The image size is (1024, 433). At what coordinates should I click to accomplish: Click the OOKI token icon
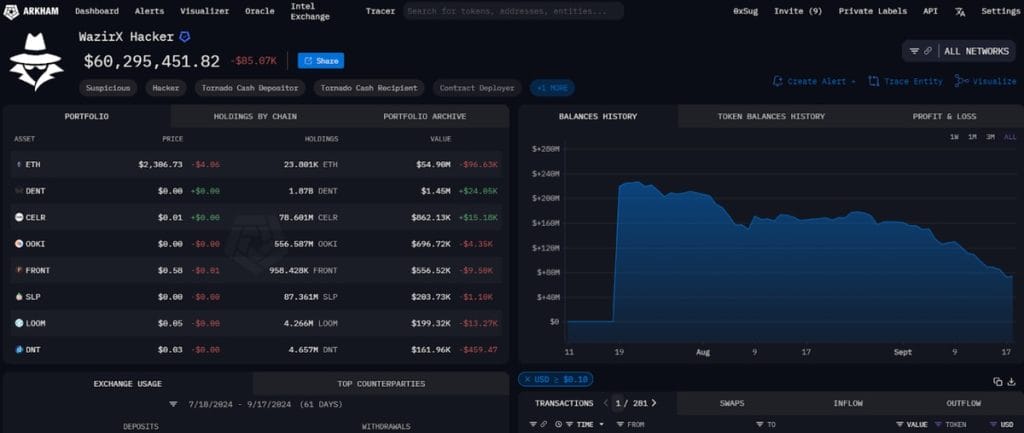19,244
